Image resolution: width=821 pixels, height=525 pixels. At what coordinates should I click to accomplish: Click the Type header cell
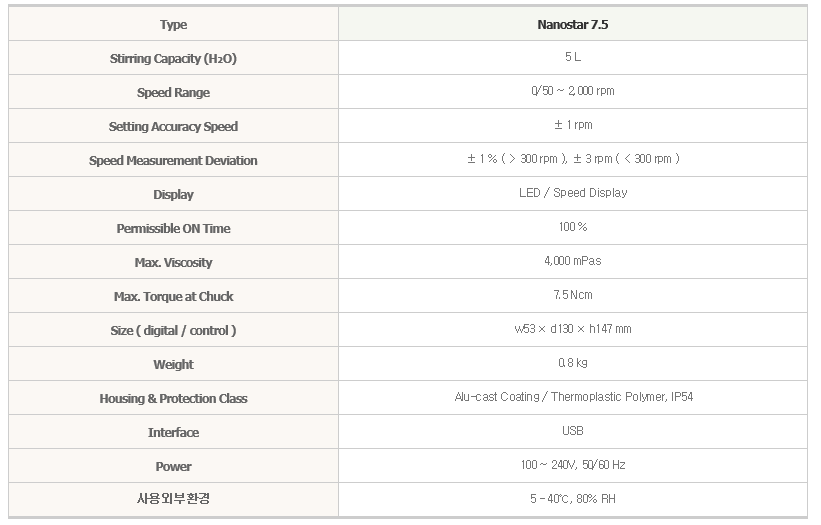[x=173, y=24]
